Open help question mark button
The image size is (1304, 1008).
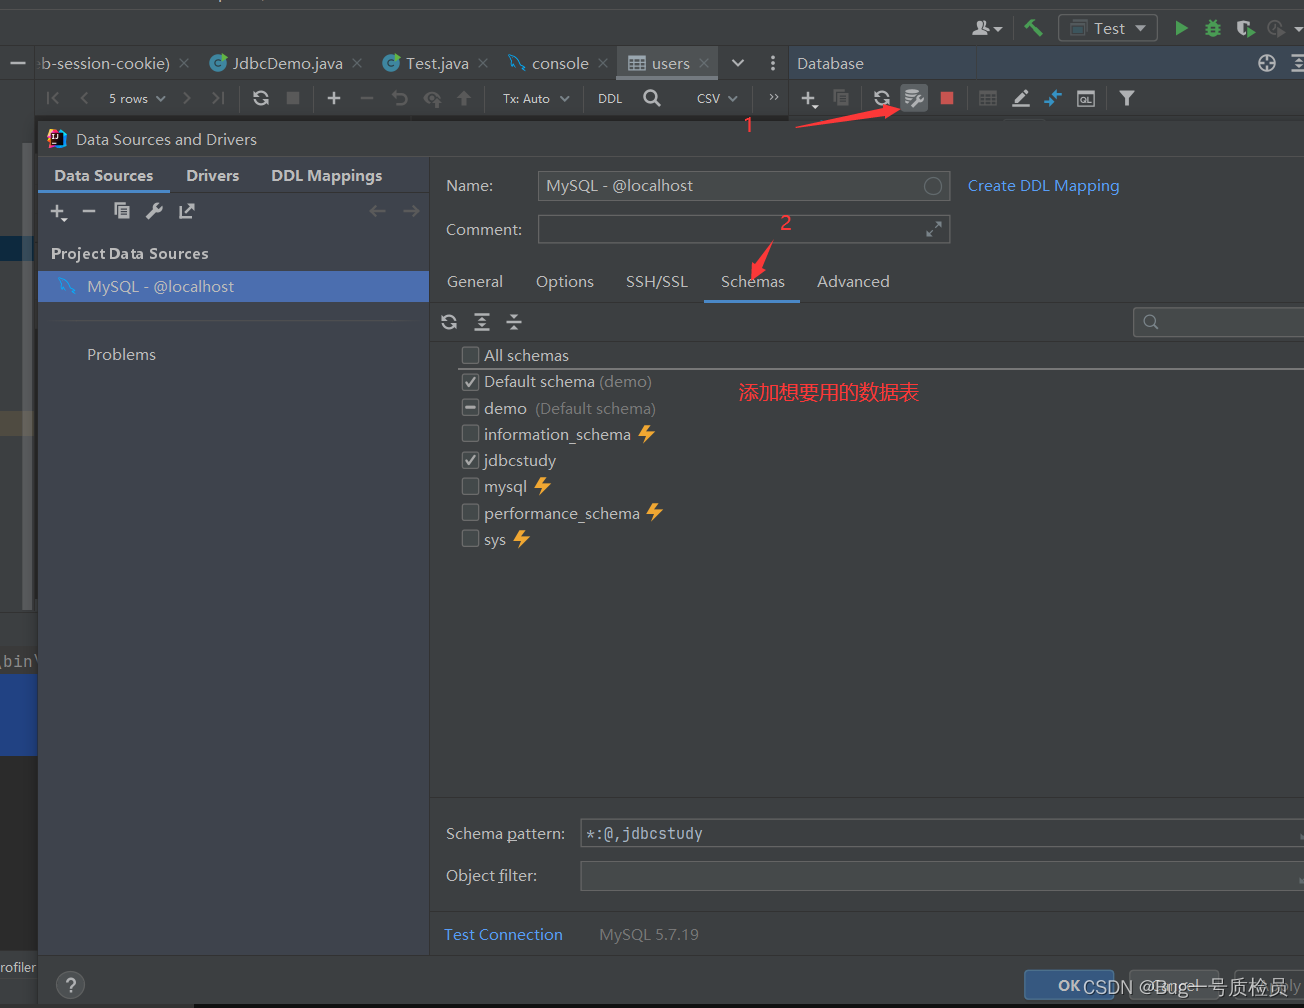[x=70, y=985]
